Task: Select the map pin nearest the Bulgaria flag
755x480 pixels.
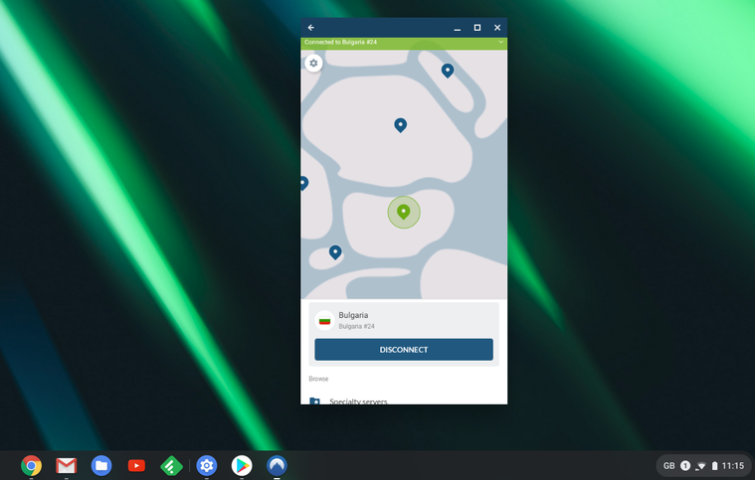Action: tap(335, 252)
